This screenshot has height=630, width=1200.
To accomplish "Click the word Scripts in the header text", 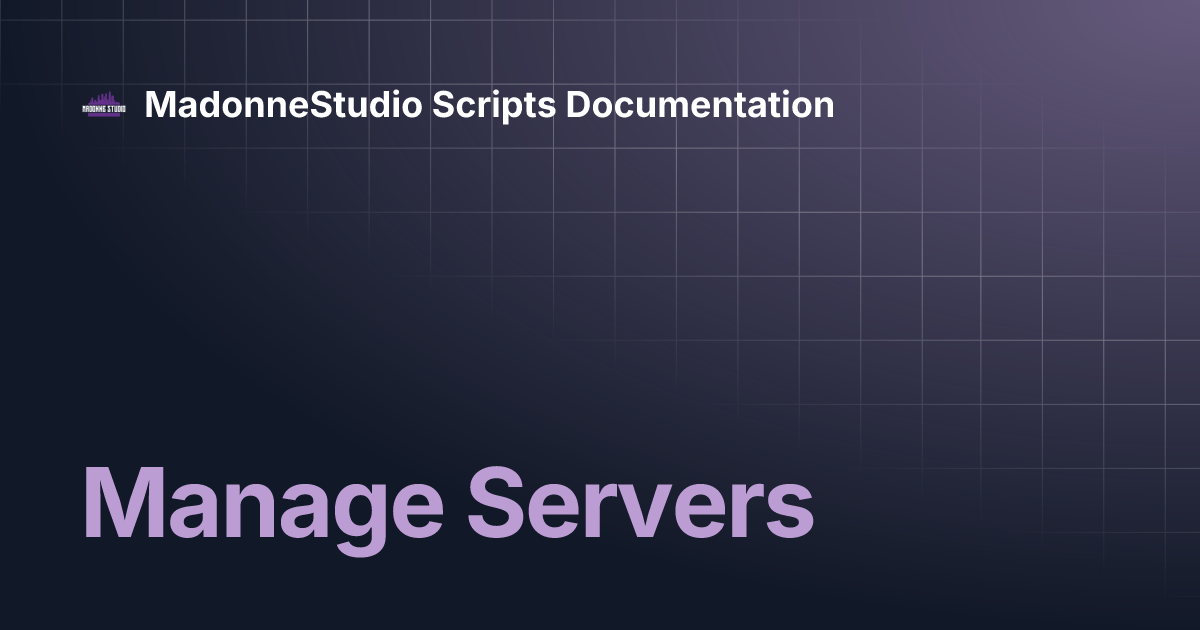I will click(x=494, y=105).
